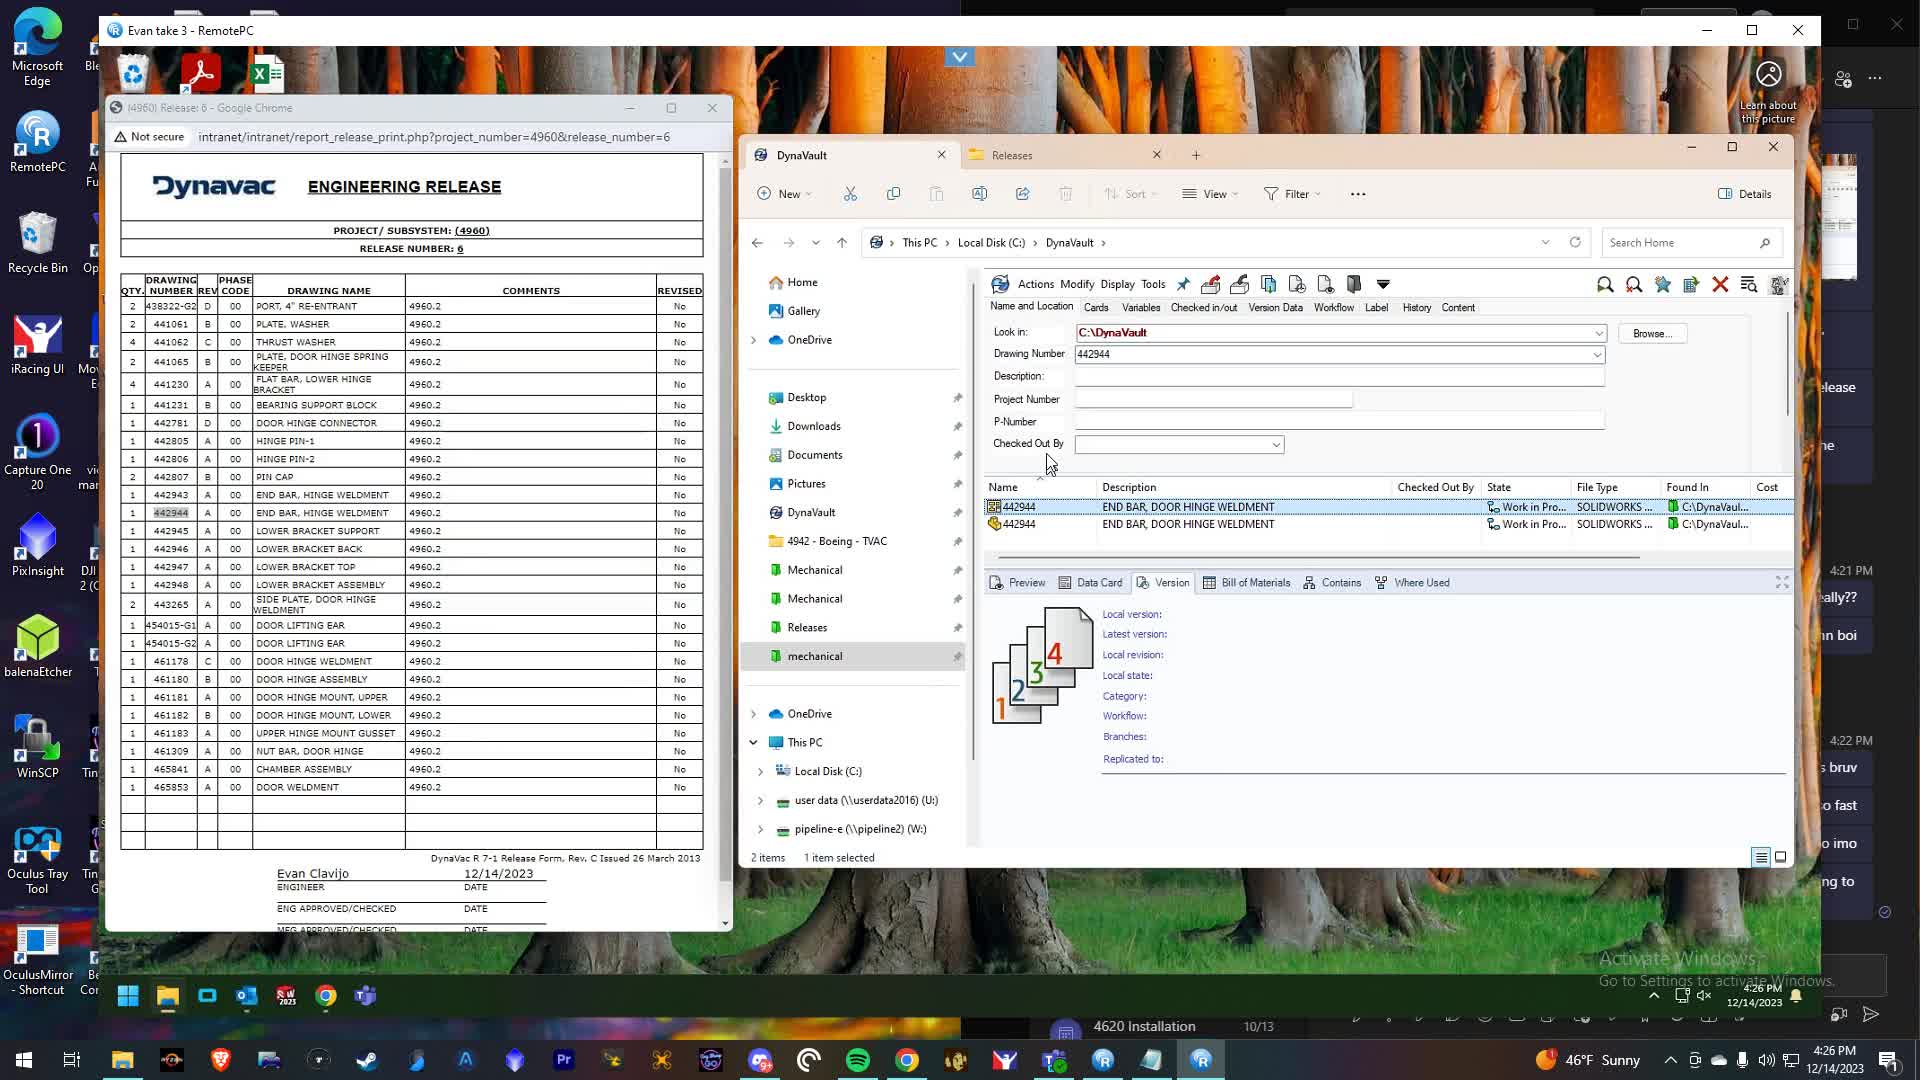Image resolution: width=1920 pixels, height=1080 pixels.
Task: Click the start search magnifier icon
Action: [x=1605, y=285]
